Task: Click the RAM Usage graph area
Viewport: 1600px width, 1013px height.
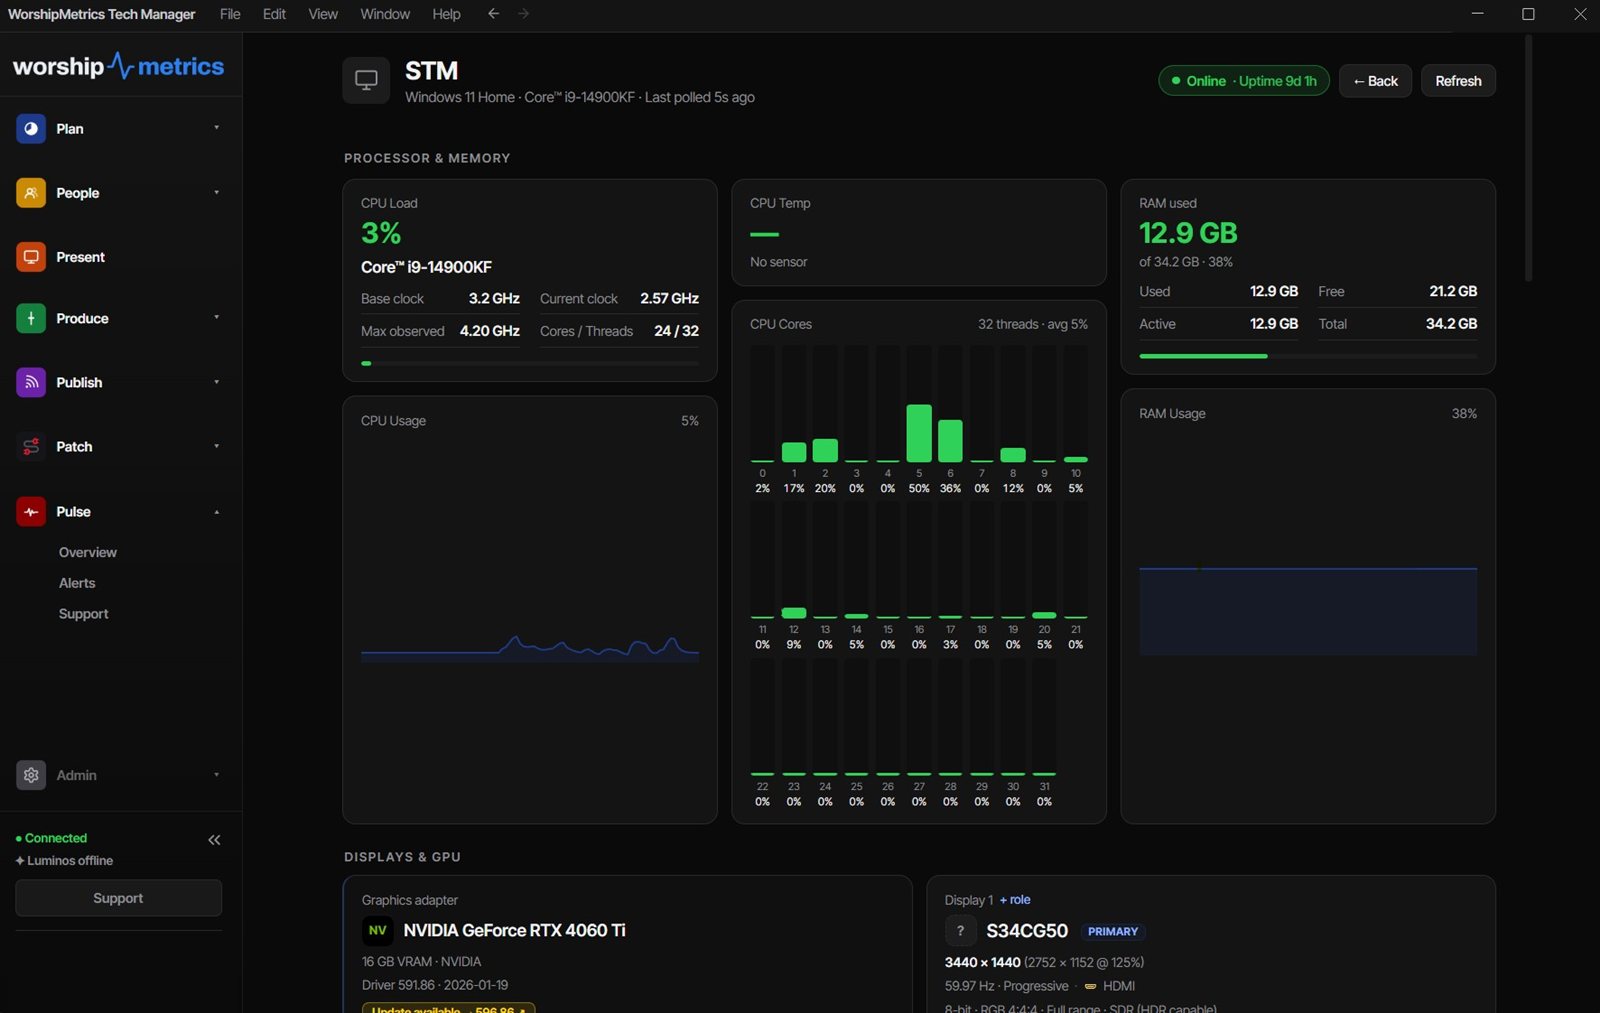Action: point(1308,611)
